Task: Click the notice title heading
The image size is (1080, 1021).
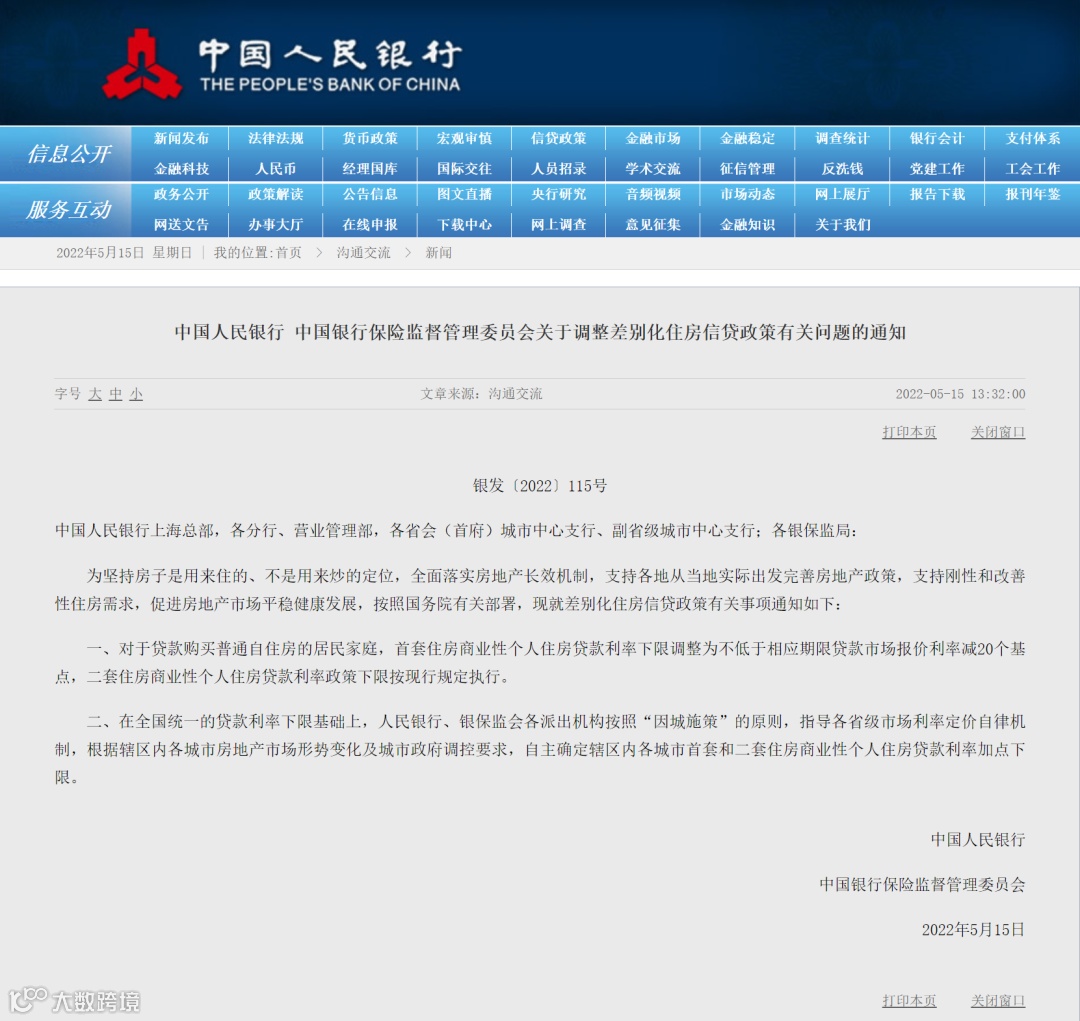Action: (x=540, y=332)
